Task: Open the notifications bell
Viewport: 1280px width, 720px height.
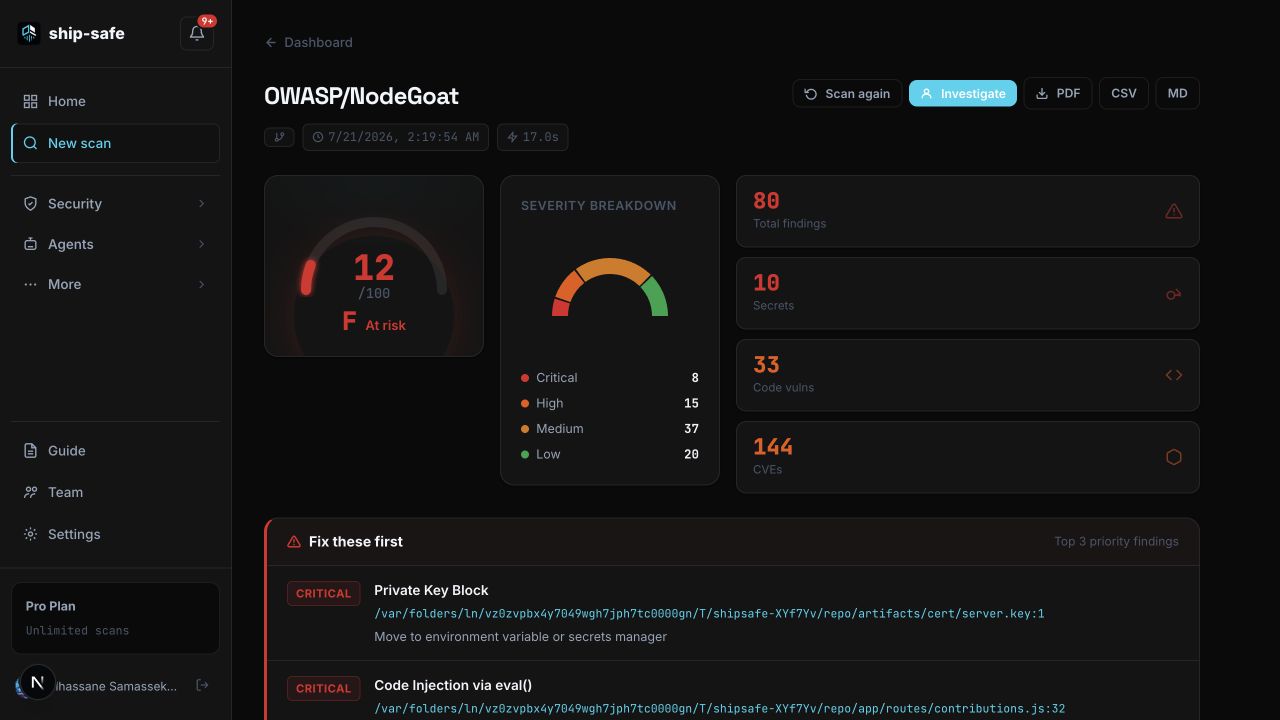Action: [x=197, y=33]
